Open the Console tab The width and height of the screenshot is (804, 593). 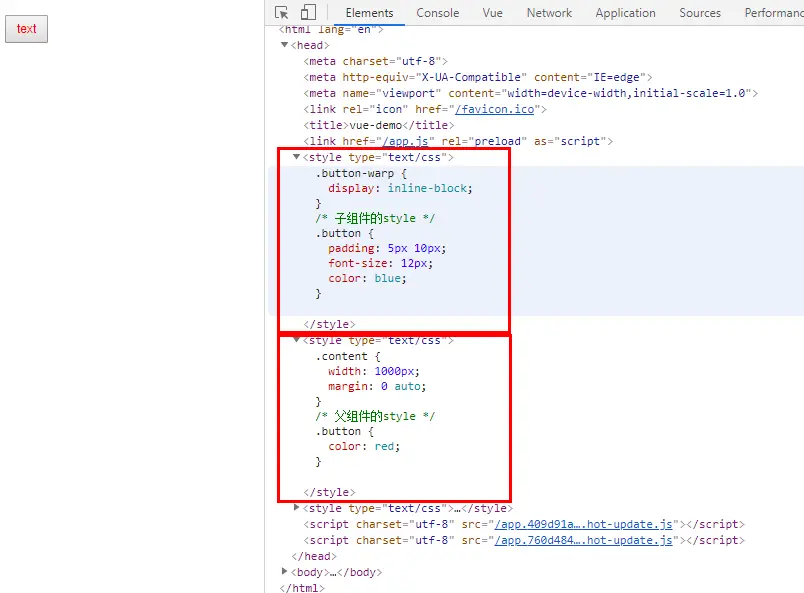tap(437, 13)
